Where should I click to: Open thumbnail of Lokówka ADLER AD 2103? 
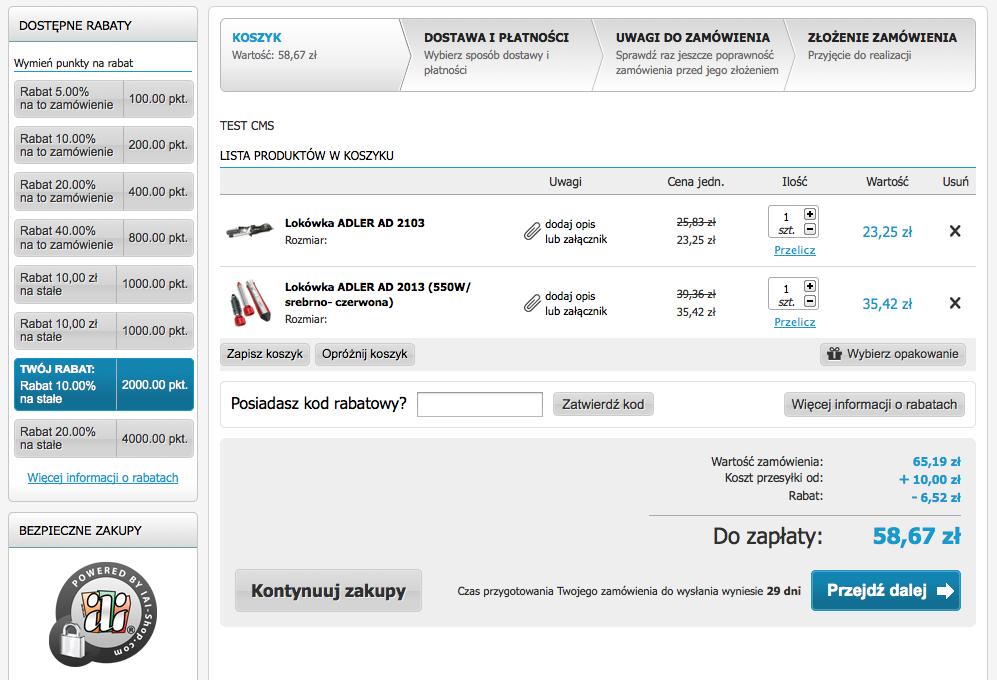click(x=250, y=230)
